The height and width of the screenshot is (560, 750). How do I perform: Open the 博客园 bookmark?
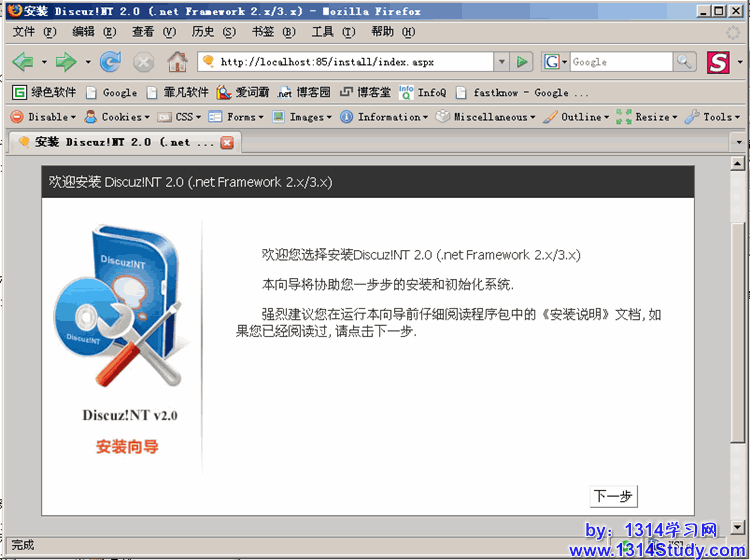306,92
